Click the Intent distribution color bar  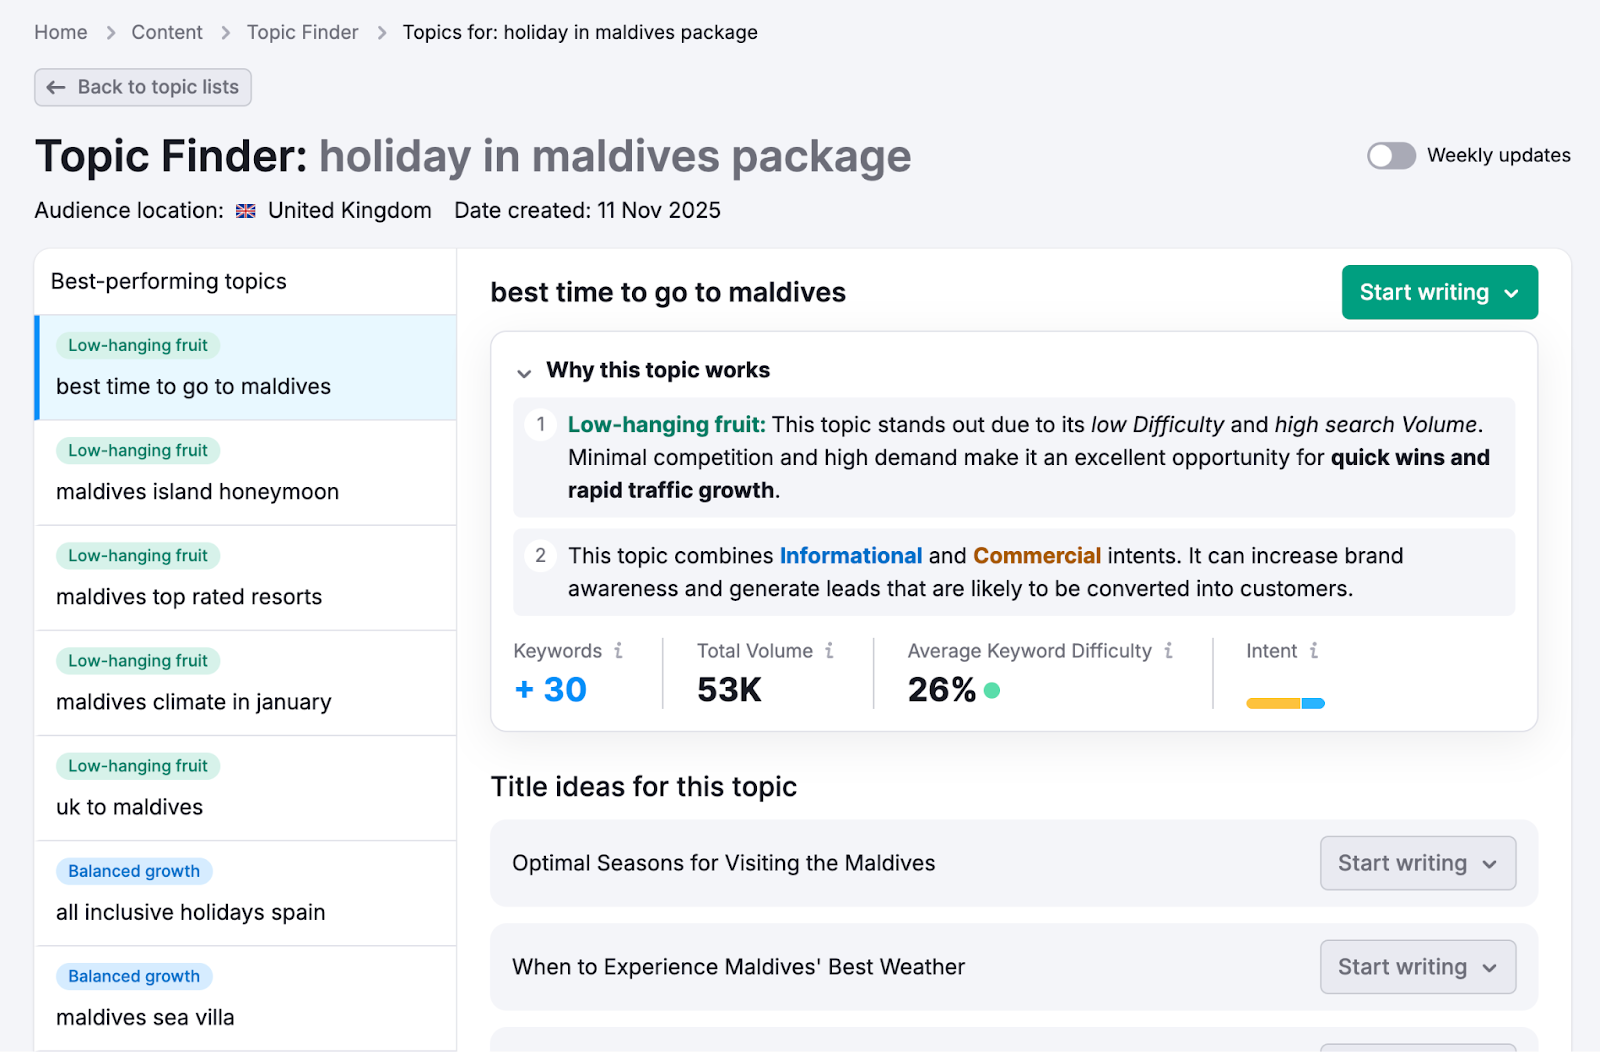point(1285,704)
